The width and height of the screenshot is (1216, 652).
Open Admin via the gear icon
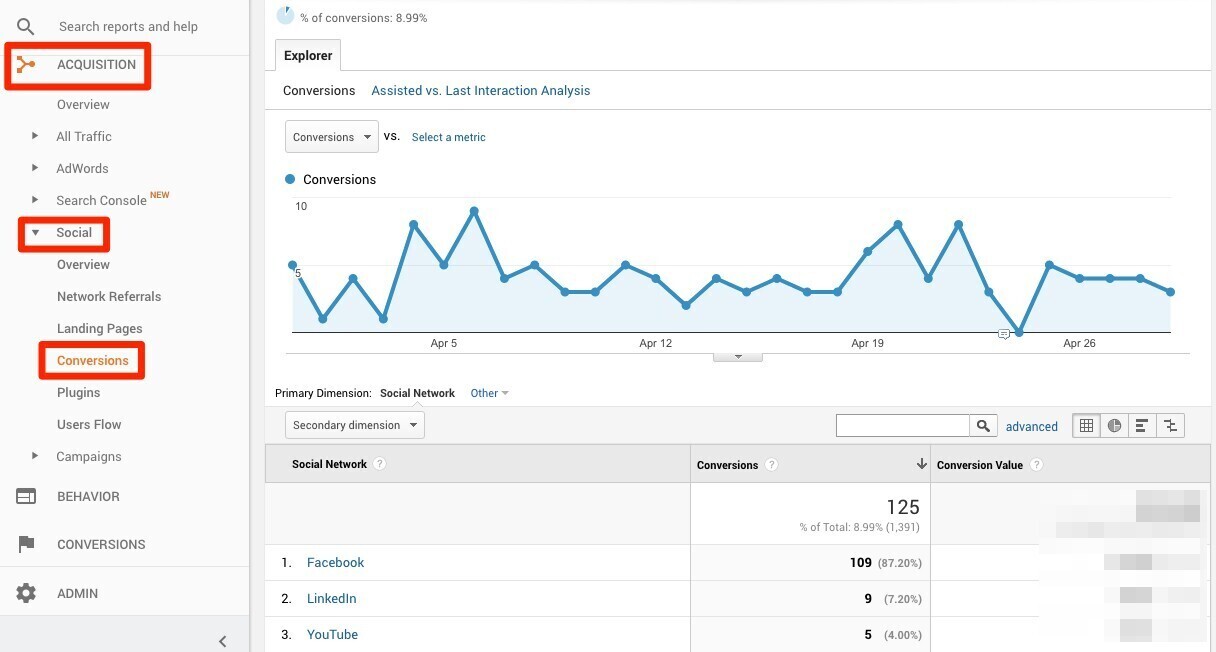26,593
